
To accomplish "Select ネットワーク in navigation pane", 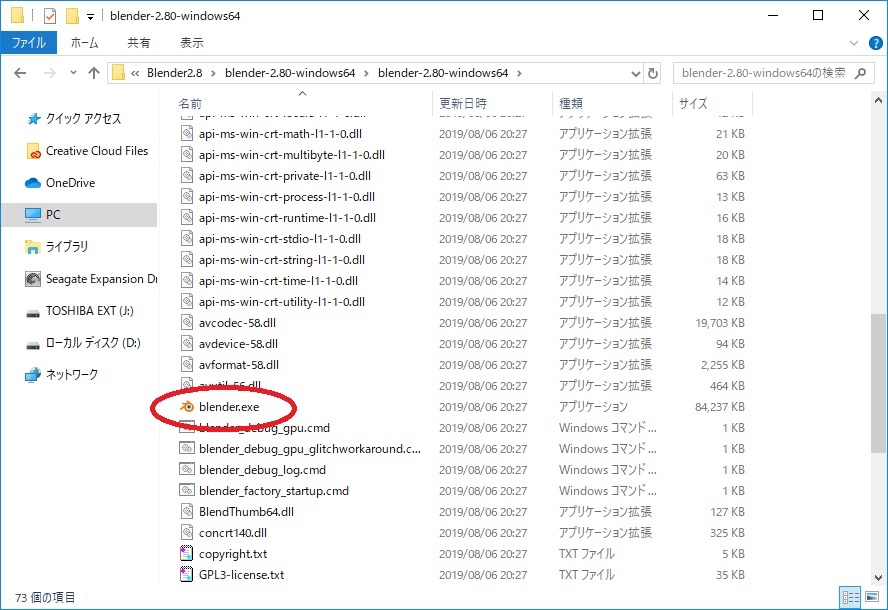I will tap(72, 374).
